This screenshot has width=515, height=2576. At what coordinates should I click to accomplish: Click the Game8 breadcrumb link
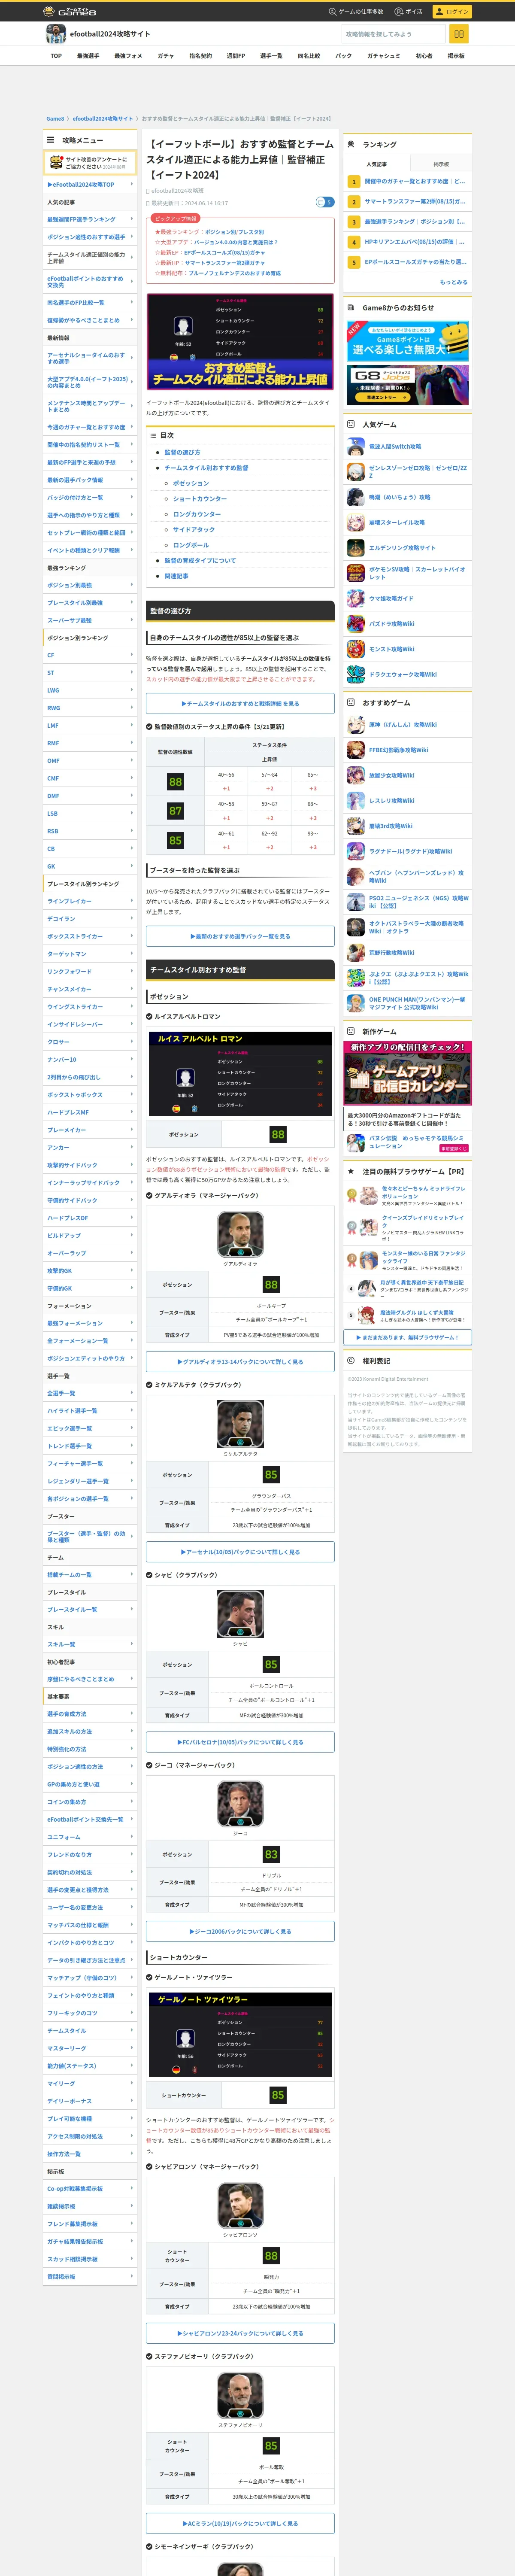tap(55, 118)
